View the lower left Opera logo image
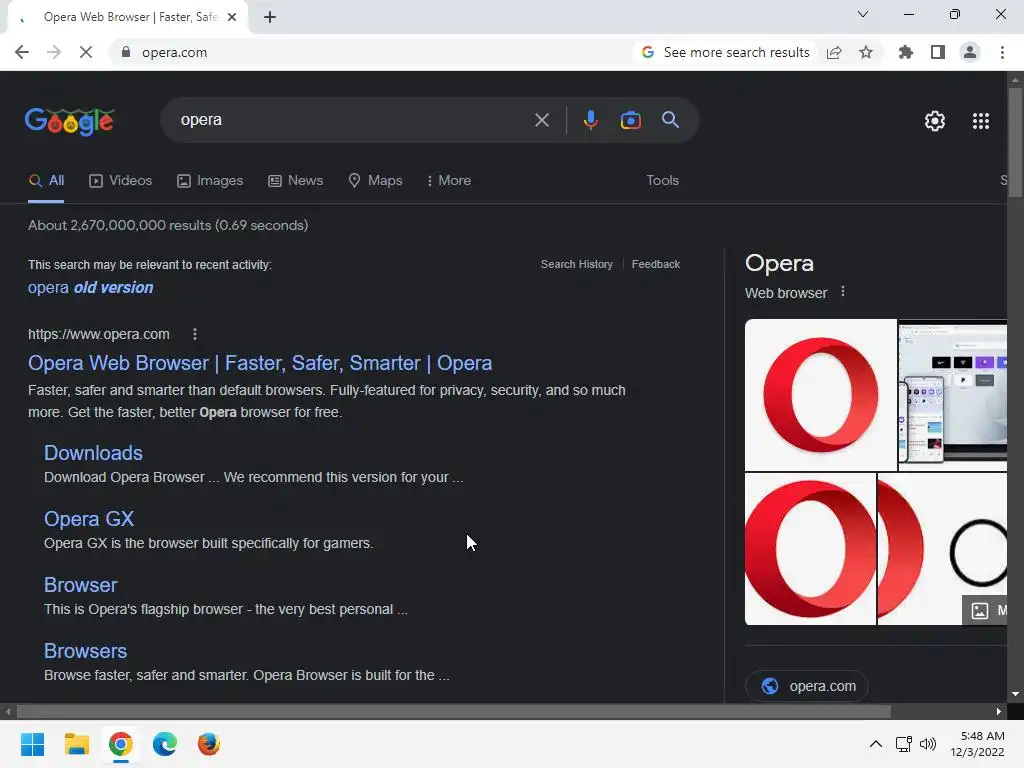 click(810, 549)
